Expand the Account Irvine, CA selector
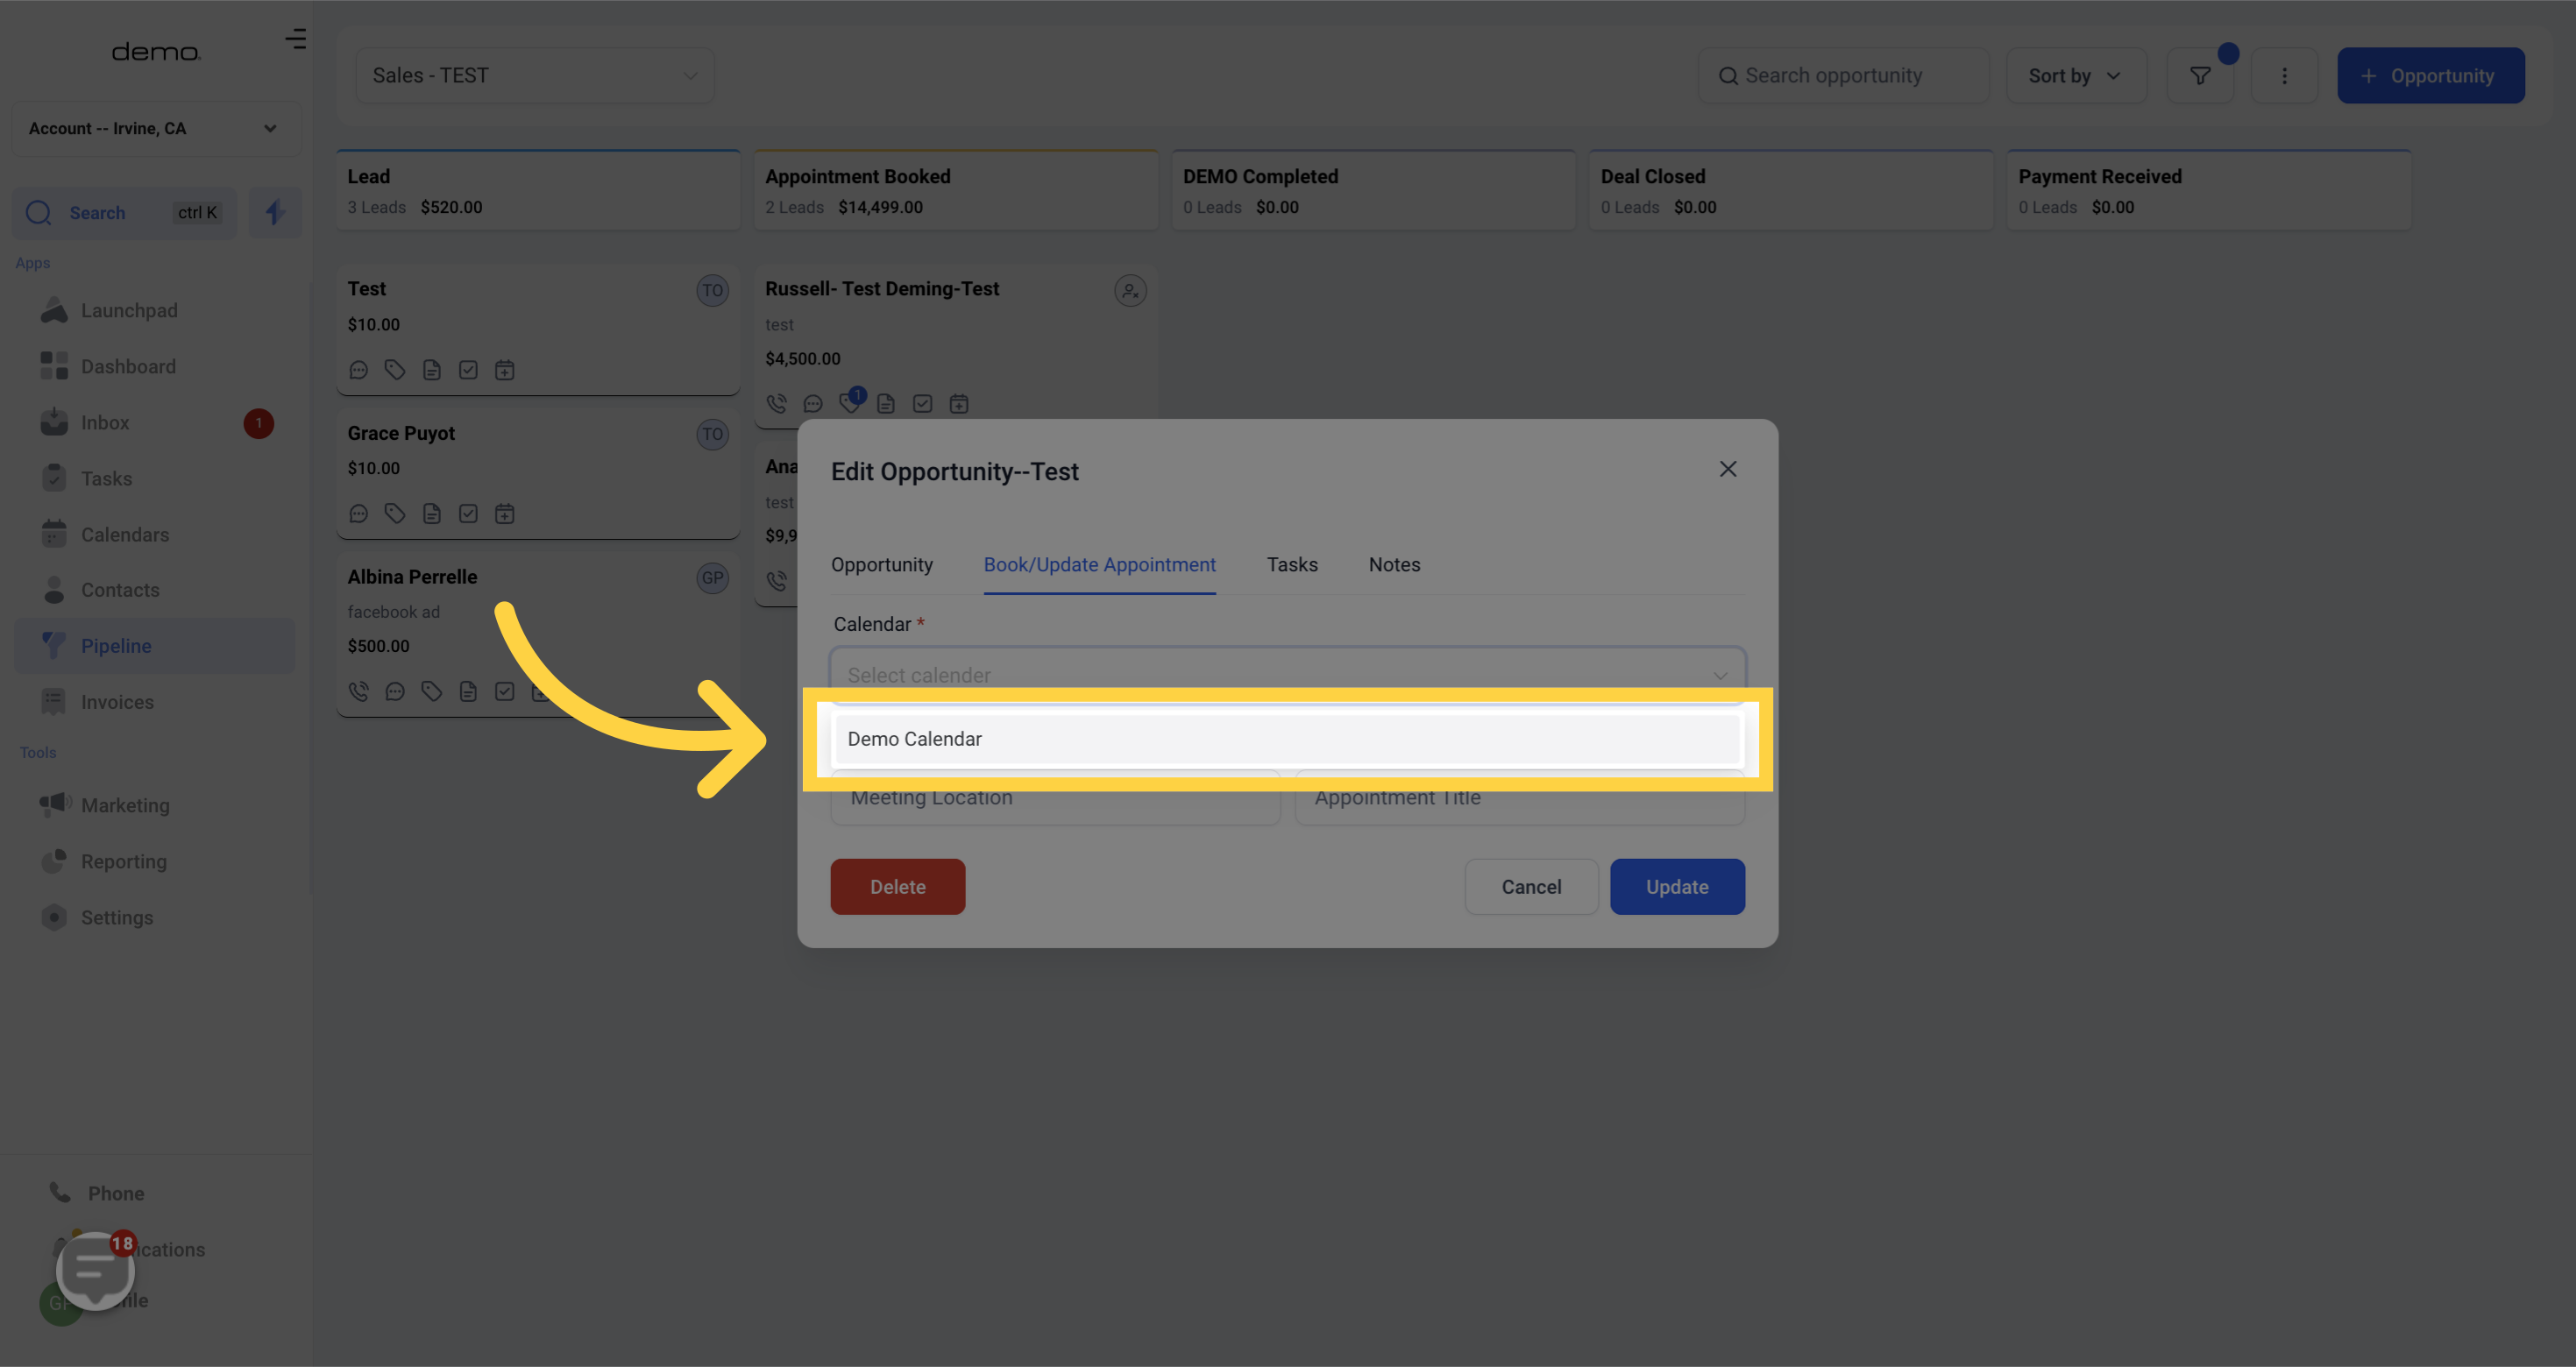 155,129
